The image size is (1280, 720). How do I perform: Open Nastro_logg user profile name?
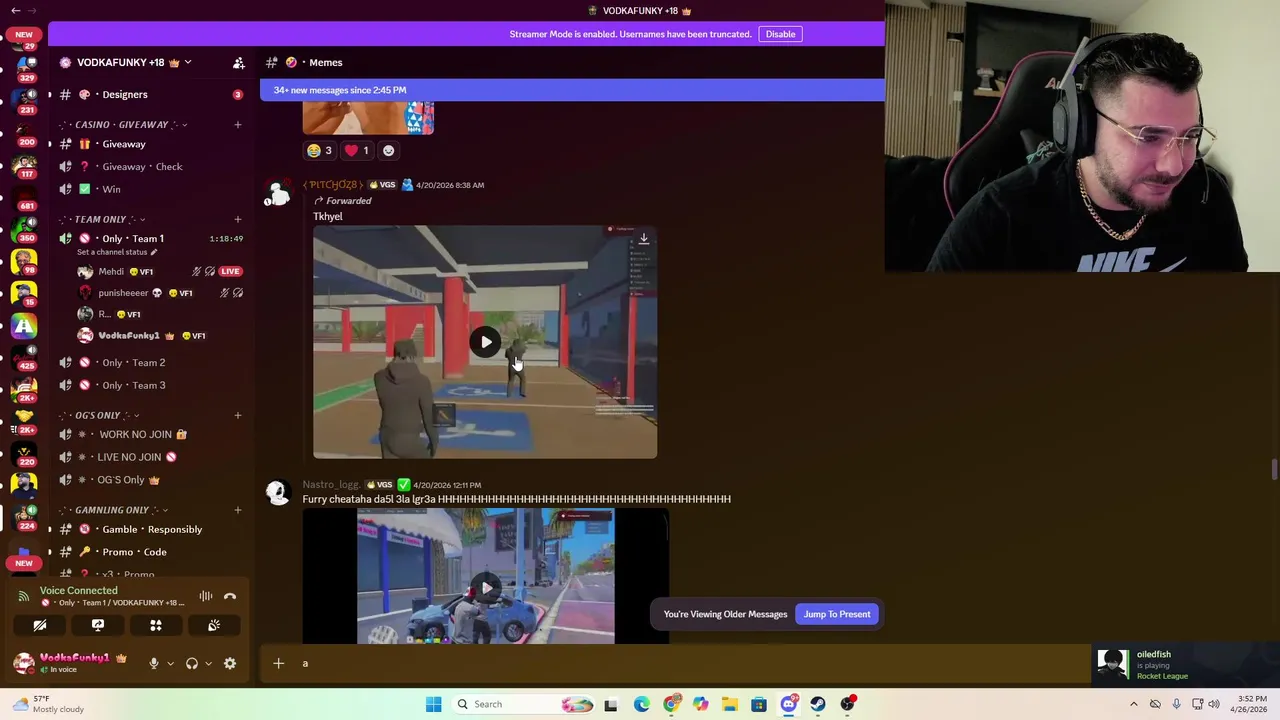pos(331,484)
